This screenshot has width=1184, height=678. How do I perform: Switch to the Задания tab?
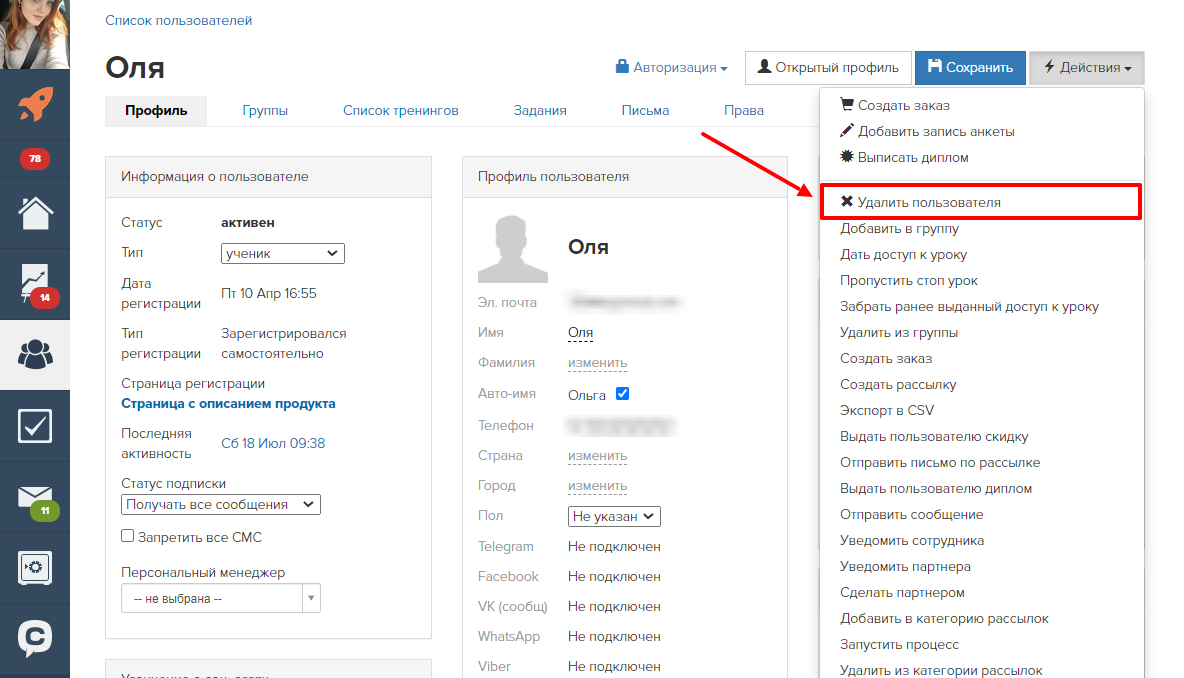point(540,110)
